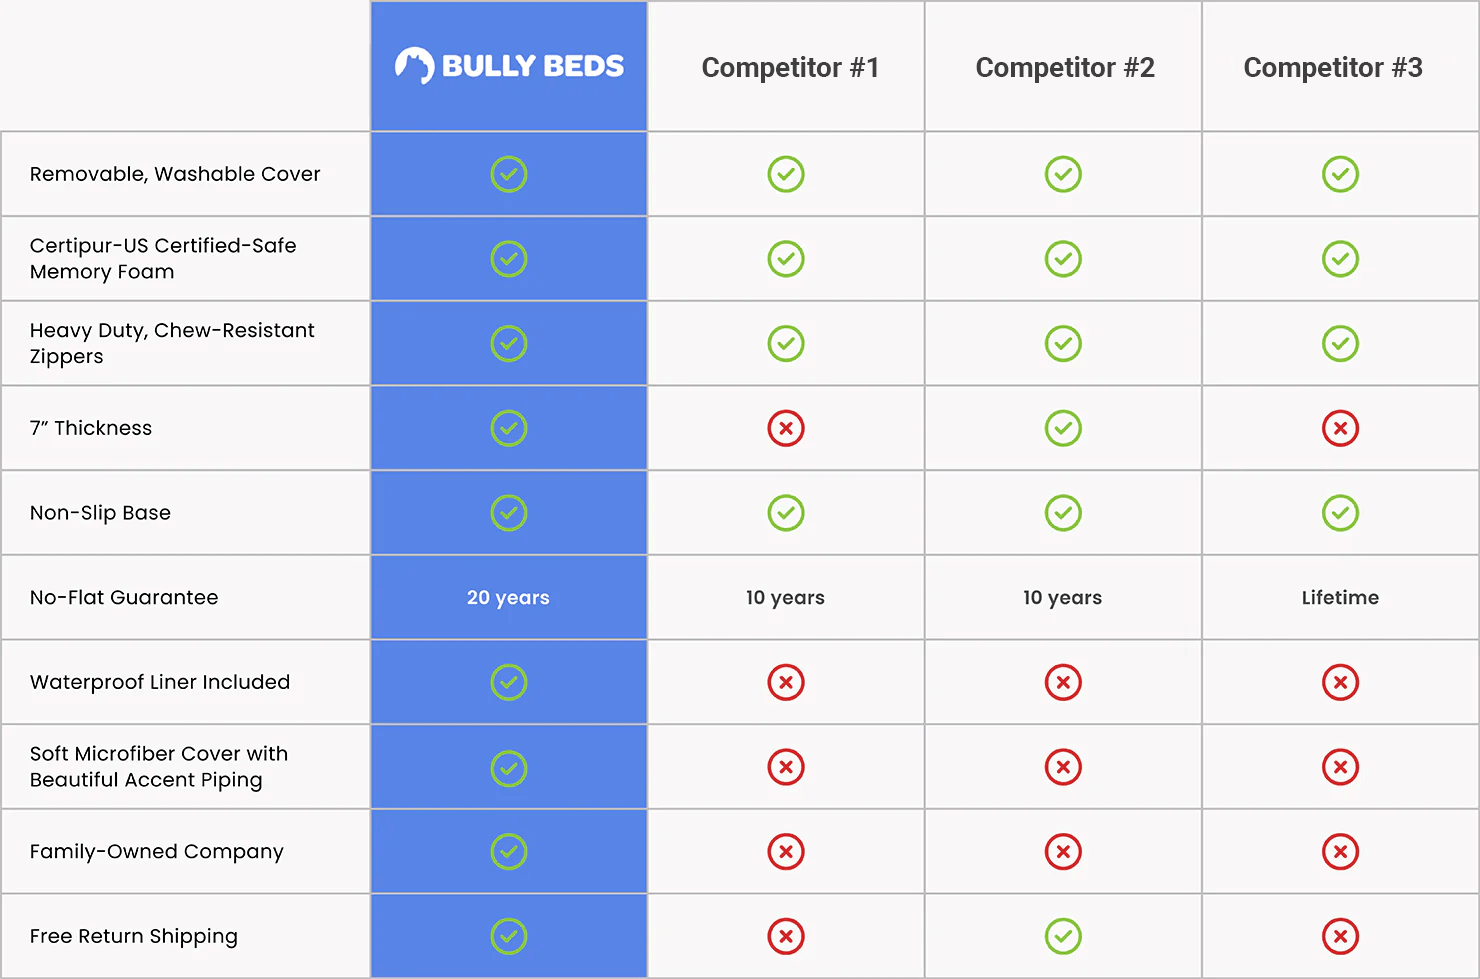Click the Bully Beds "20 years" guarantee cell
1480x979 pixels.
[x=508, y=597]
